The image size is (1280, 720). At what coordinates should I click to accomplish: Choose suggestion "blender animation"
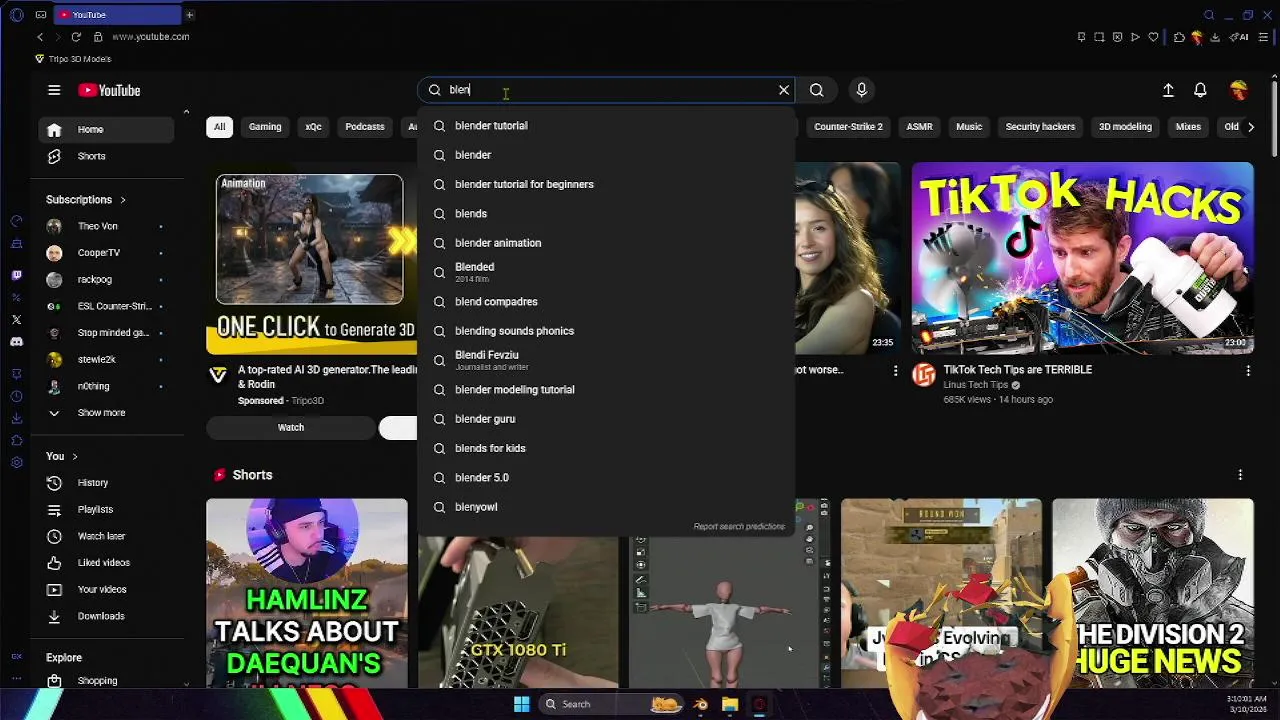(606, 243)
